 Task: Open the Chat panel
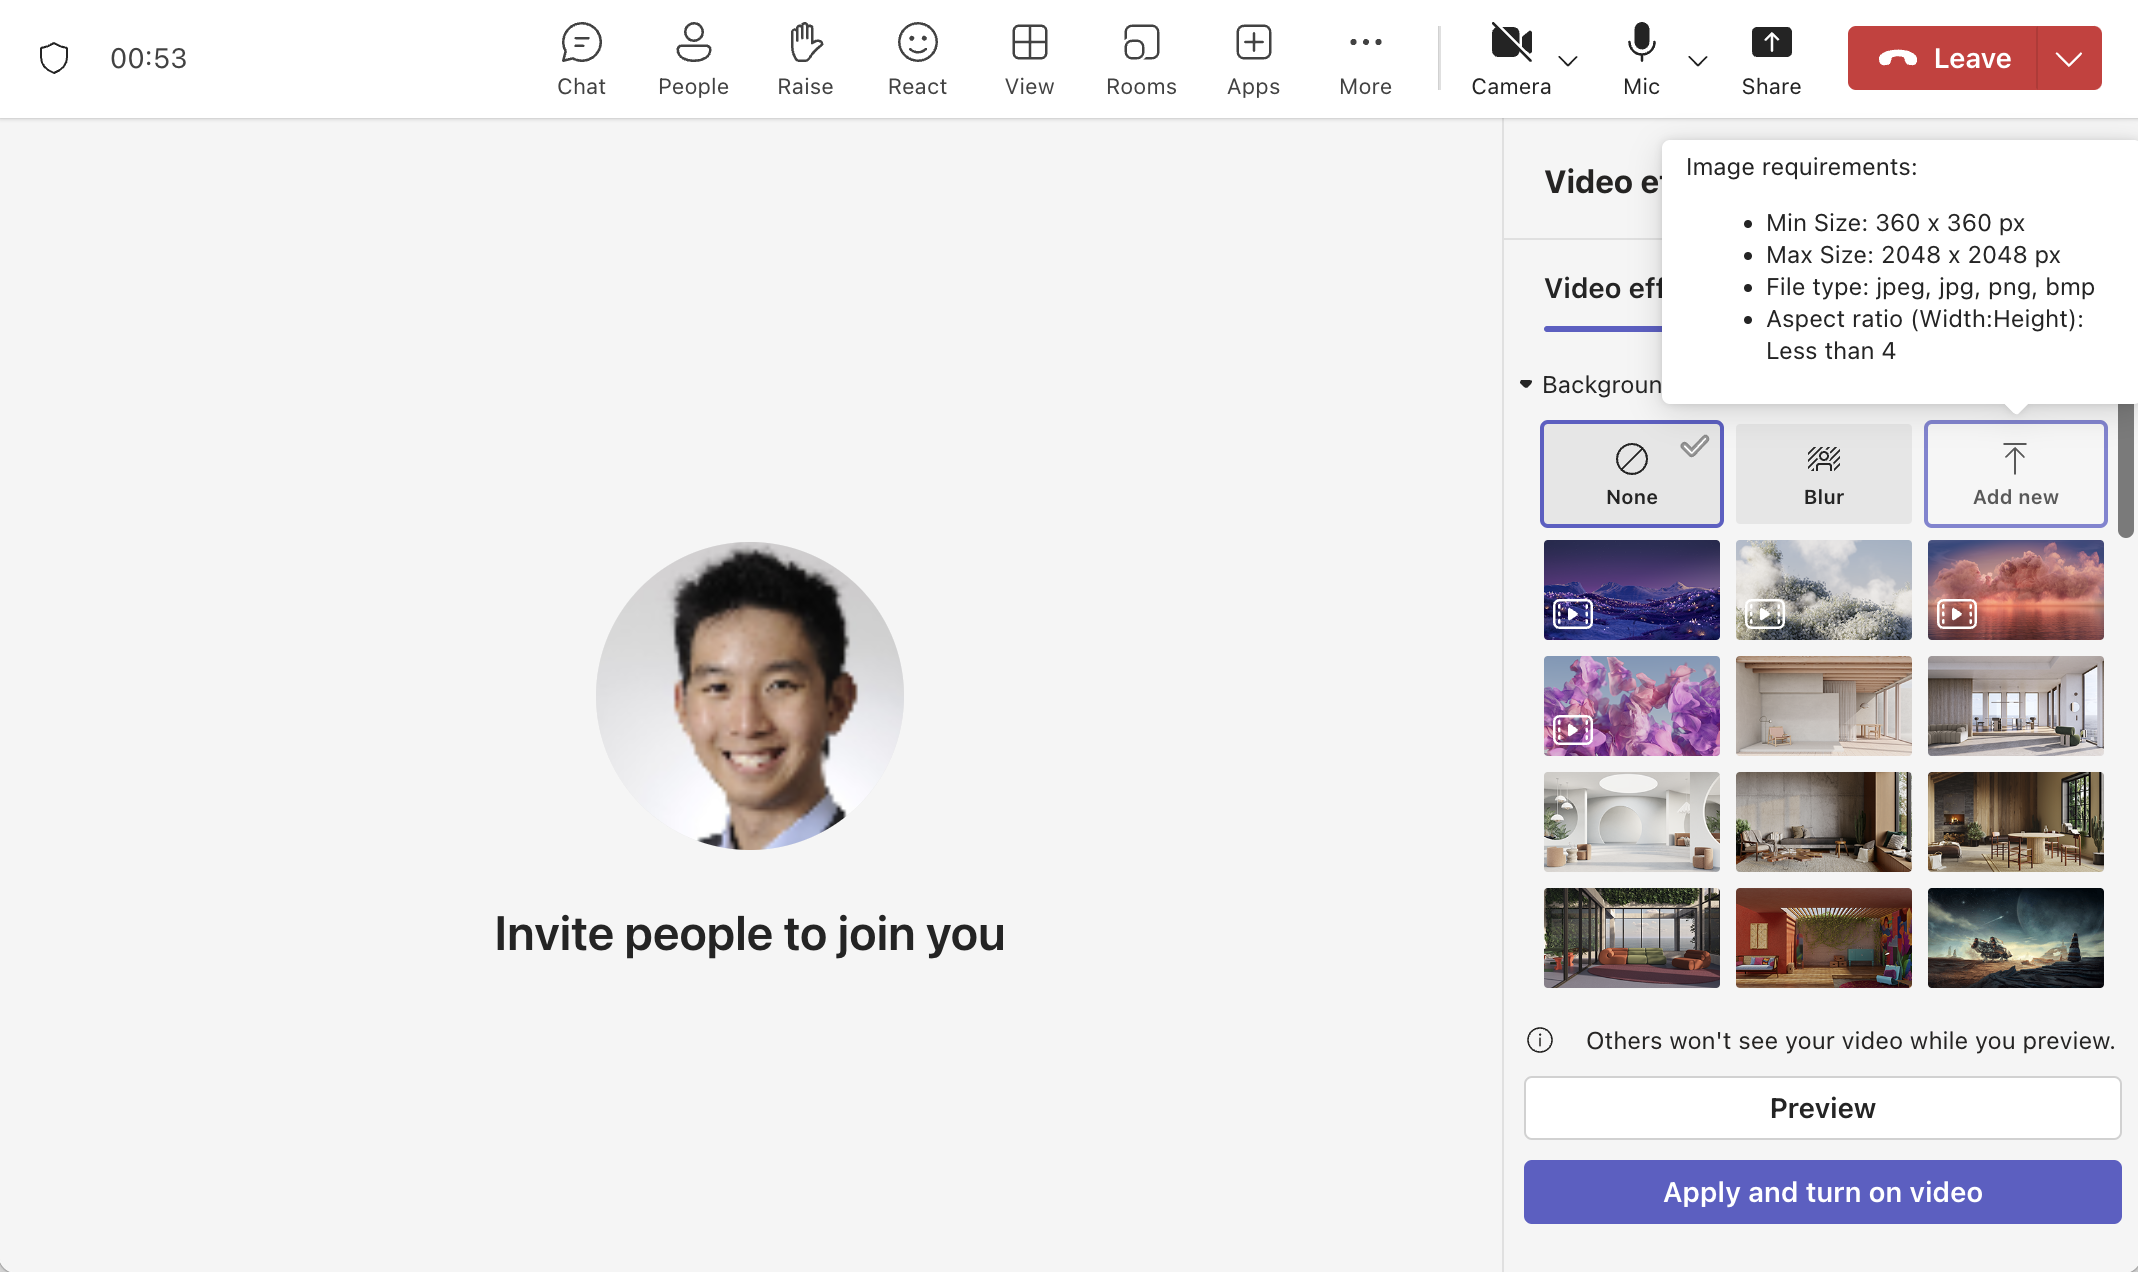point(581,58)
